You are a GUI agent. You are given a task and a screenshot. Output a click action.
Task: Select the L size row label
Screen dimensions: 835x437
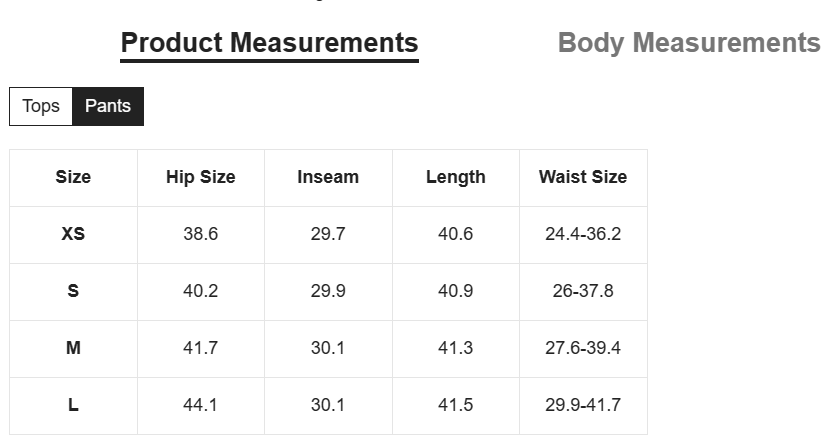[73, 405]
